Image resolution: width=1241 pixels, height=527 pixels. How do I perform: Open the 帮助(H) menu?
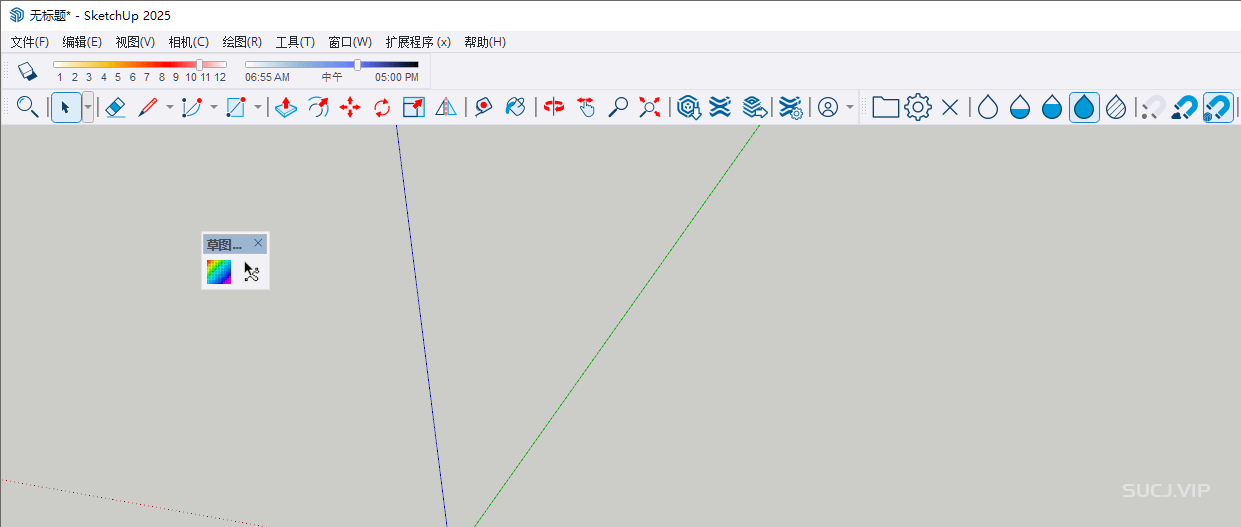pyautogui.click(x=485, y=42)
